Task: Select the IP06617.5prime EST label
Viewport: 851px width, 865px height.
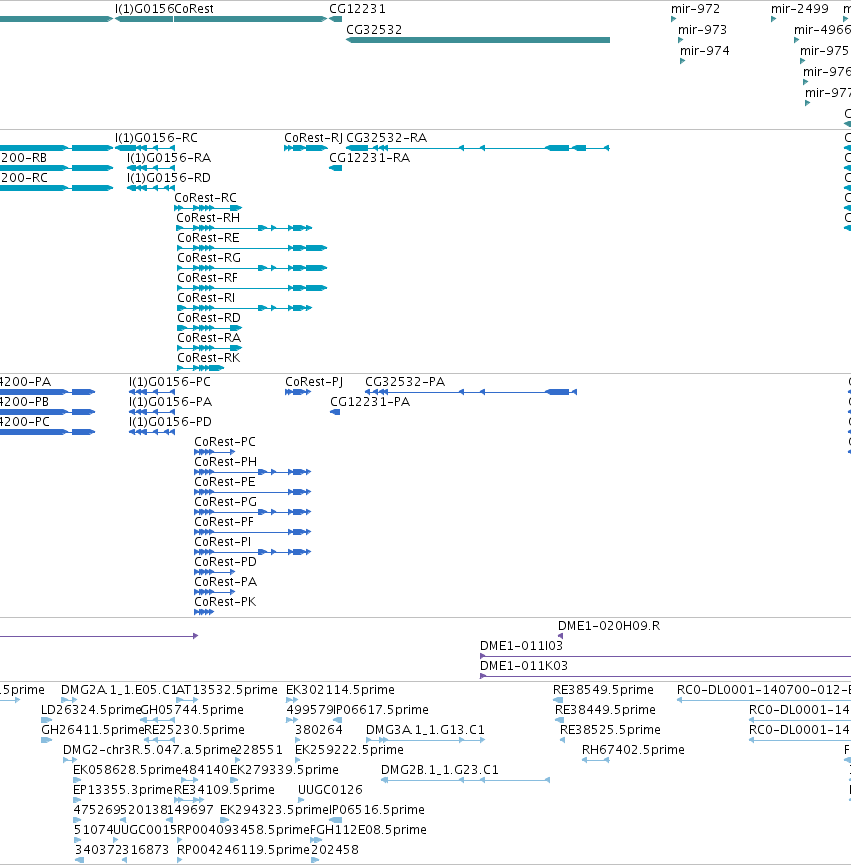Action: pyautogui.click(x=381, y=709)
